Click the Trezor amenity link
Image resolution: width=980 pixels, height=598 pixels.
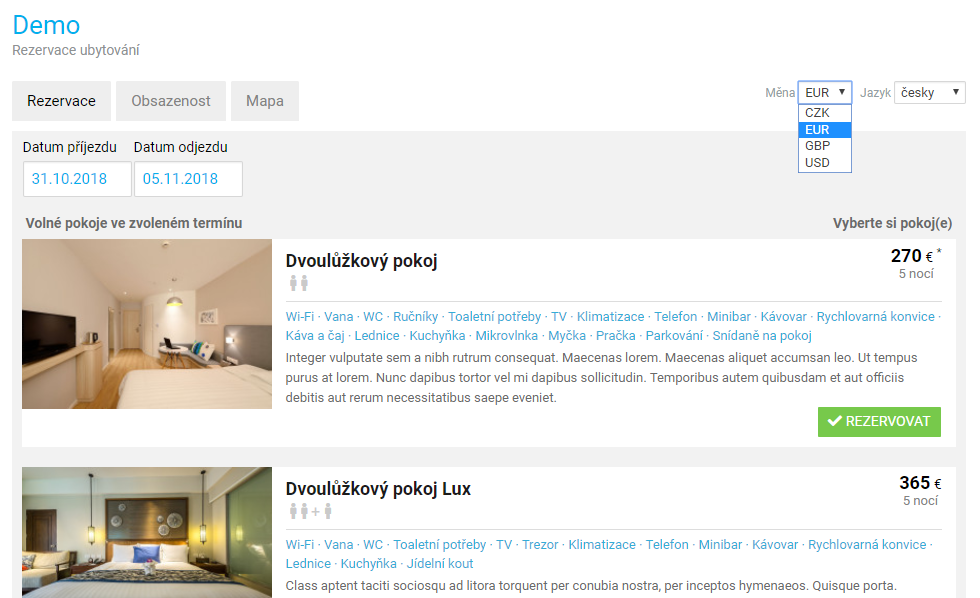click(540, 545)
